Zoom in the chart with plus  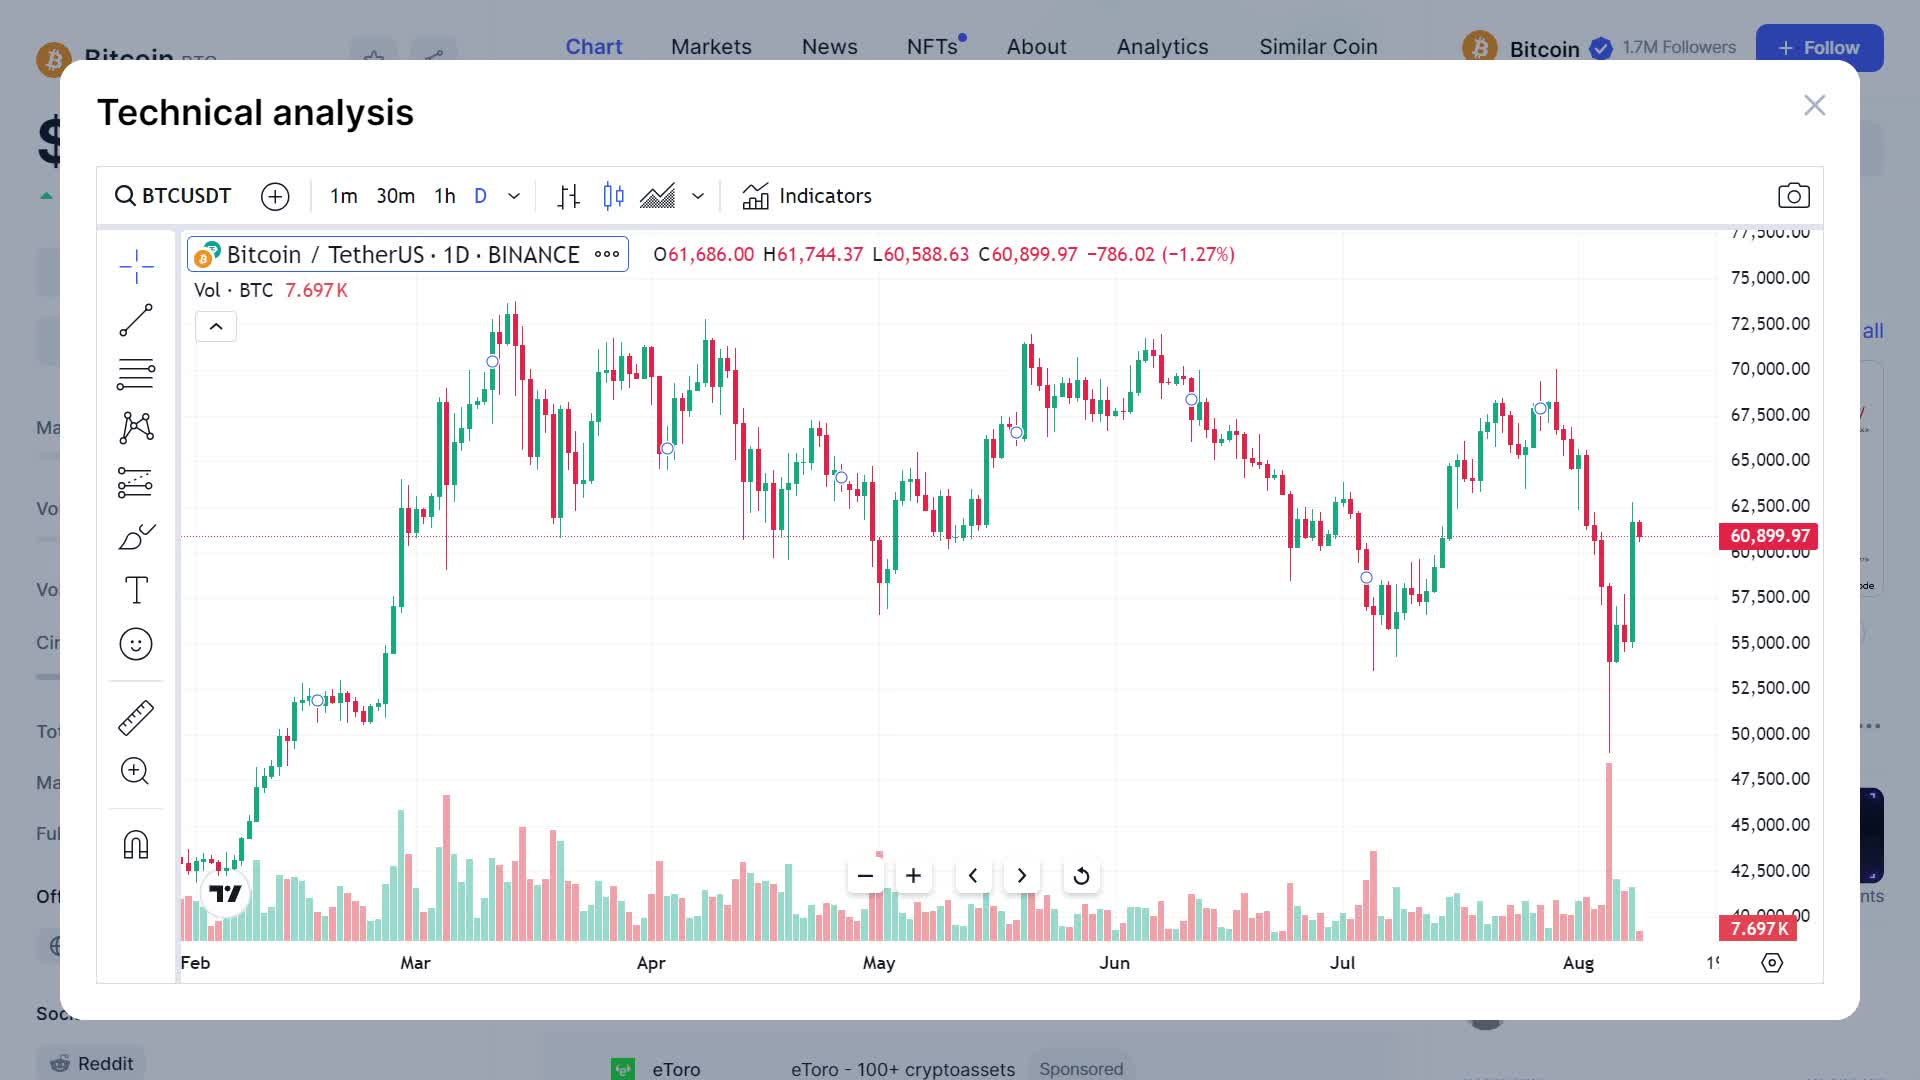pyautogui.click(x=913, y=876)
